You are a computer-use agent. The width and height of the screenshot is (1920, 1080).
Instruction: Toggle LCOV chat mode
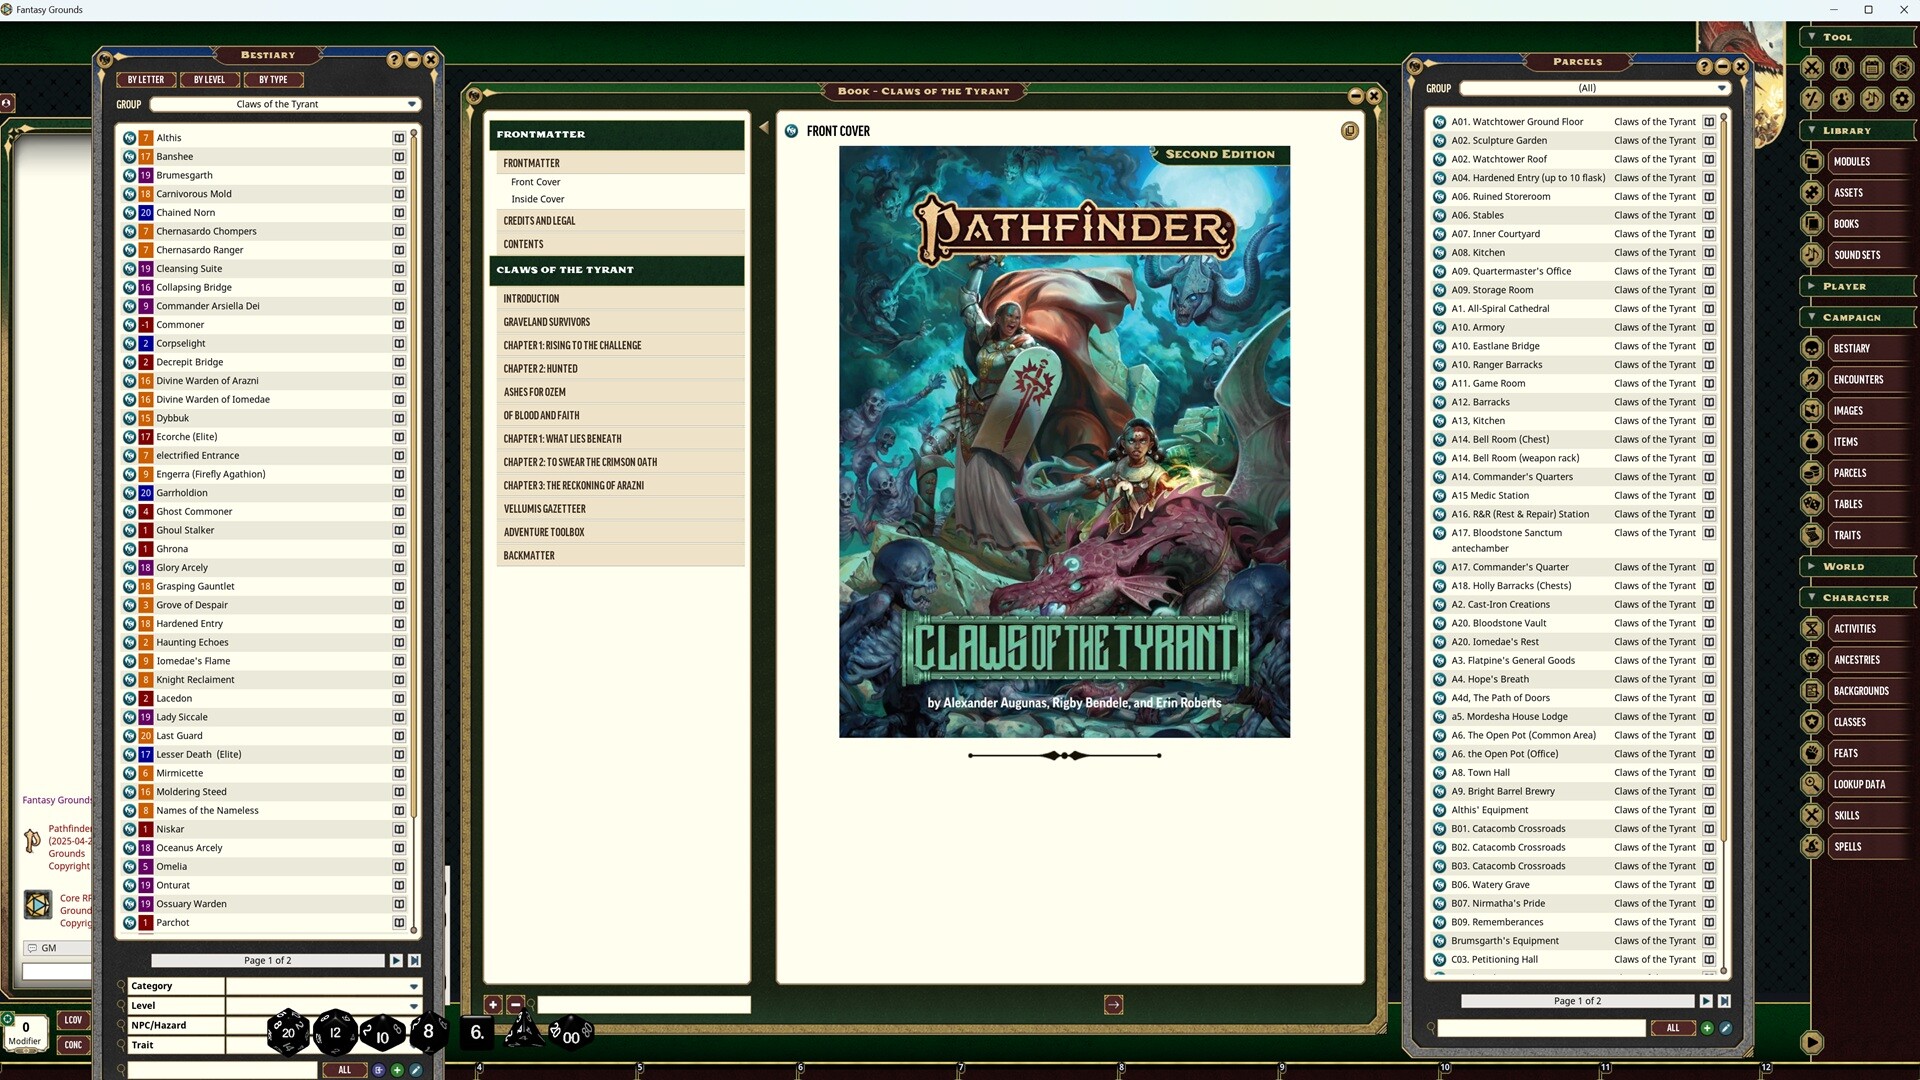[x=73, y=1020]
